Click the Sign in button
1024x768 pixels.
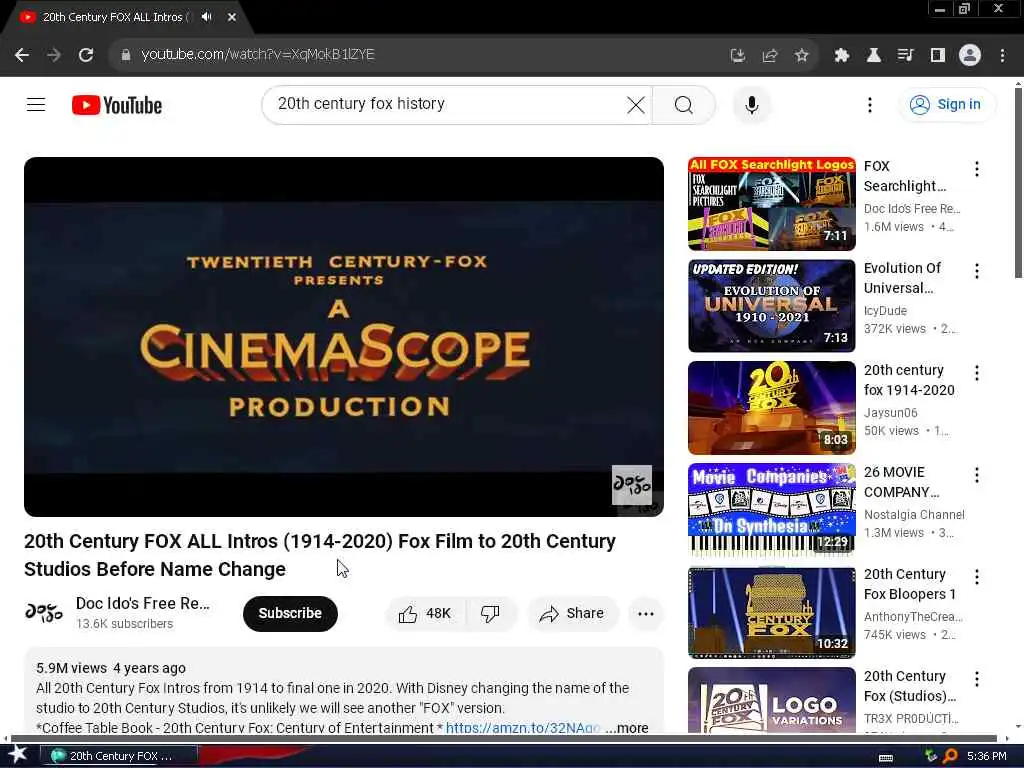pyautogui.click(x=946, y=104)
